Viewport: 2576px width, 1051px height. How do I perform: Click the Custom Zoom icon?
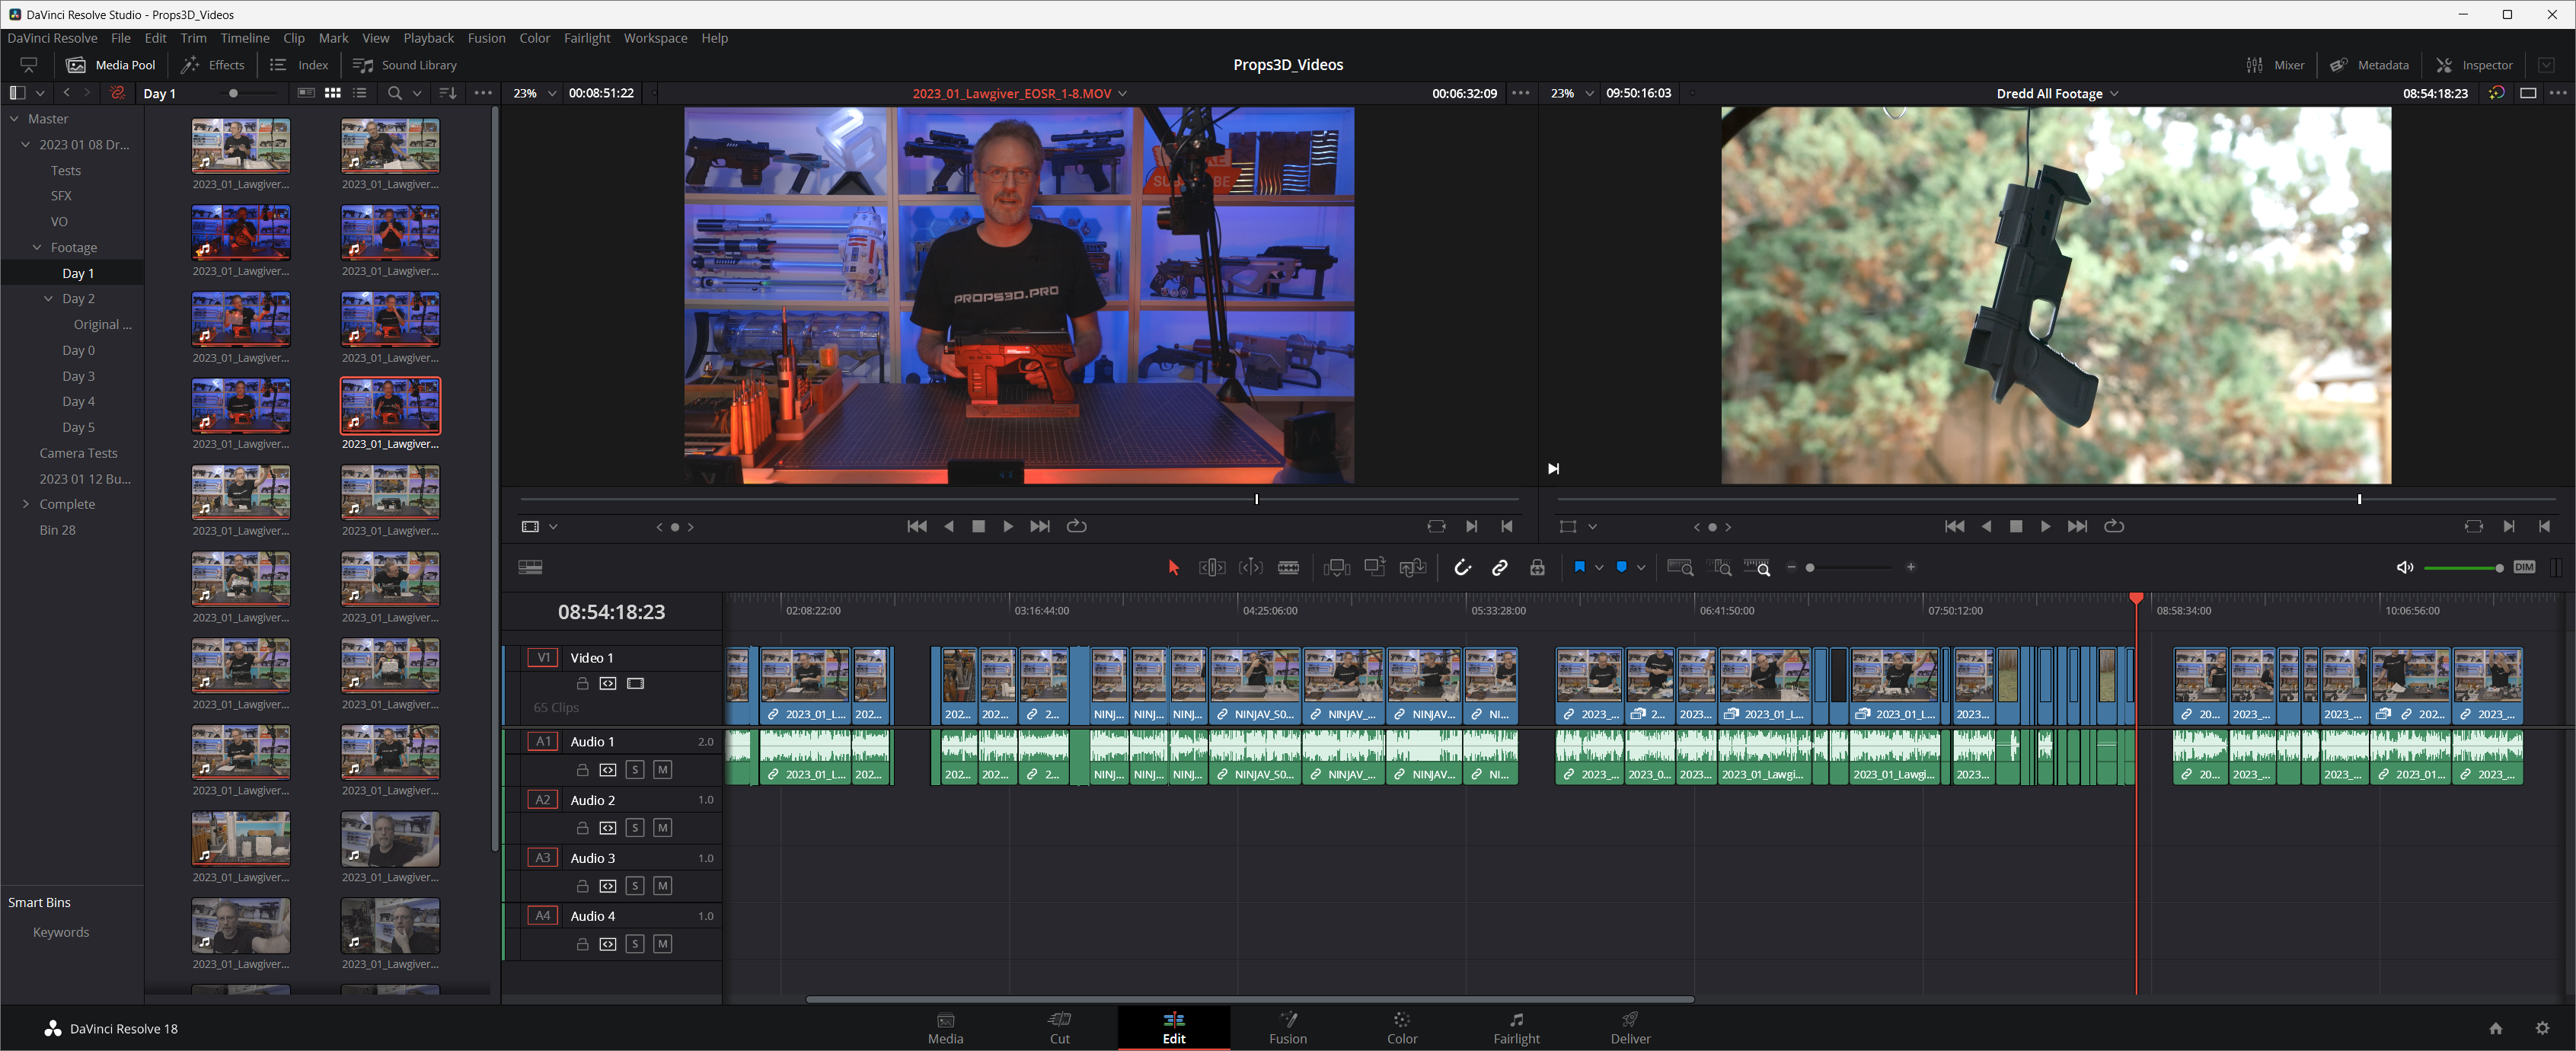(1757, 568)
